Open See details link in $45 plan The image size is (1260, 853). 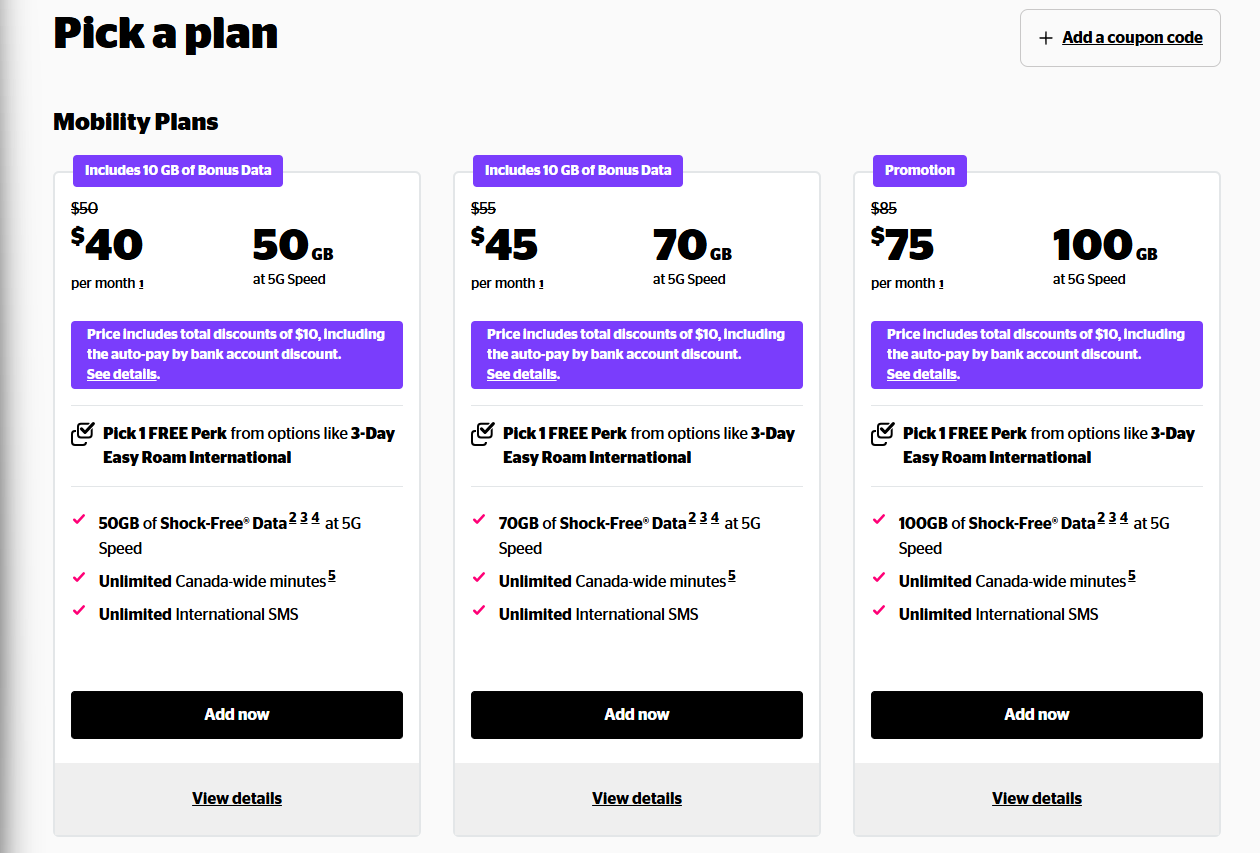[x=522, y=374]
